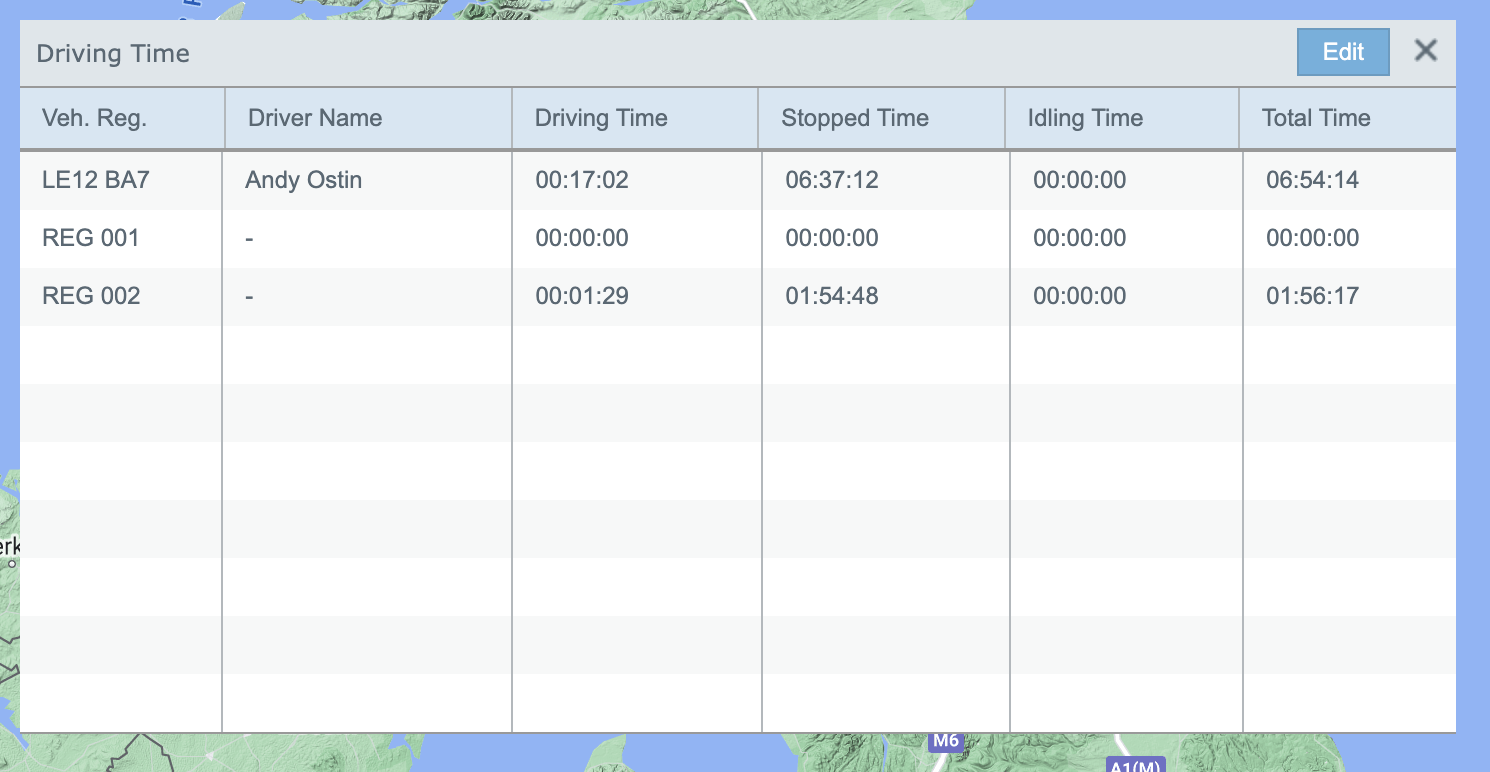1490x772 pixels.
Task: Sort by Veh. Reg. column header
Action: pyautogui.click(x=94, y=118)
